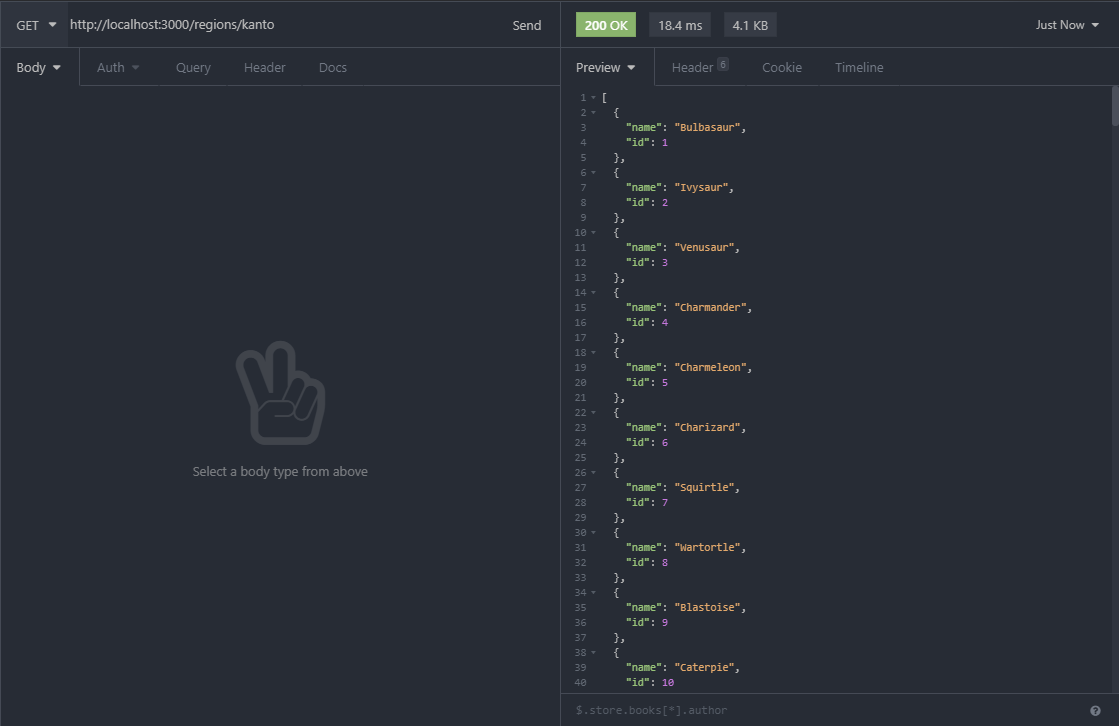Open the GET method dropdown
This screenshot has width=1119, height=726.
pyautogui.click(x=34, y=25)
